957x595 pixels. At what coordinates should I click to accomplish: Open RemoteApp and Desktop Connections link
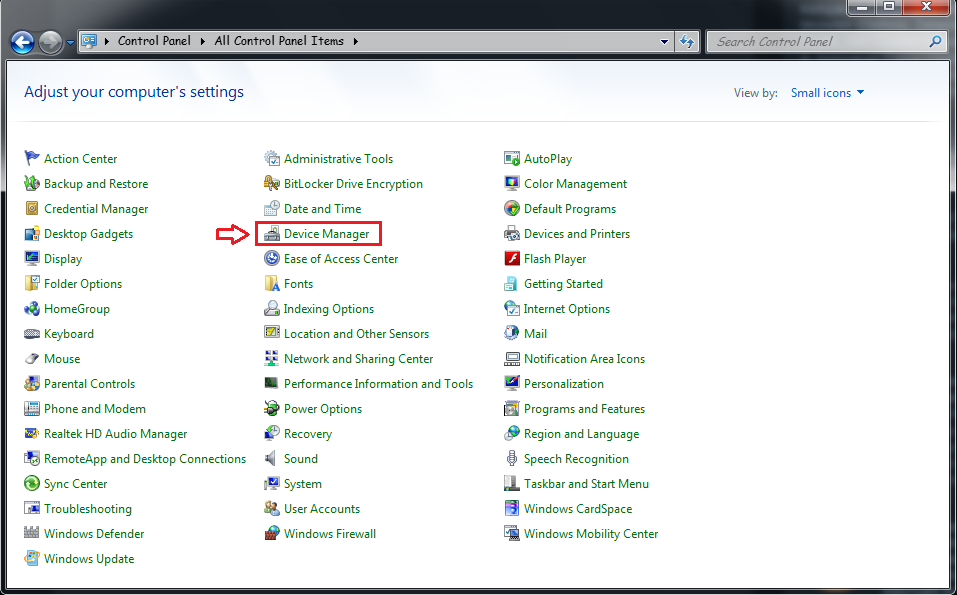pos(145,459)
